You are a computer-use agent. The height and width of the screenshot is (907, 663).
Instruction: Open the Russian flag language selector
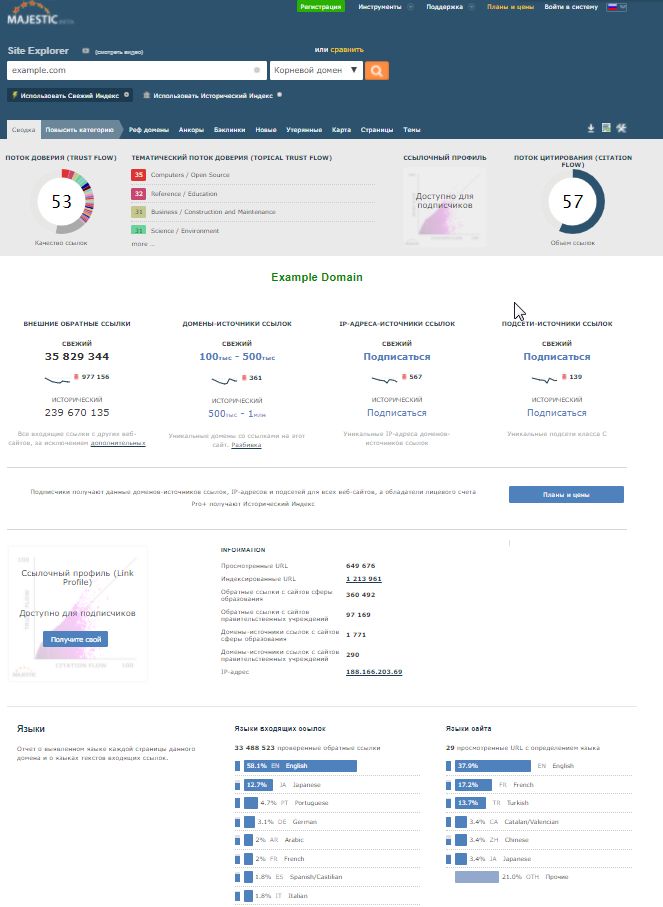[616, 6]
